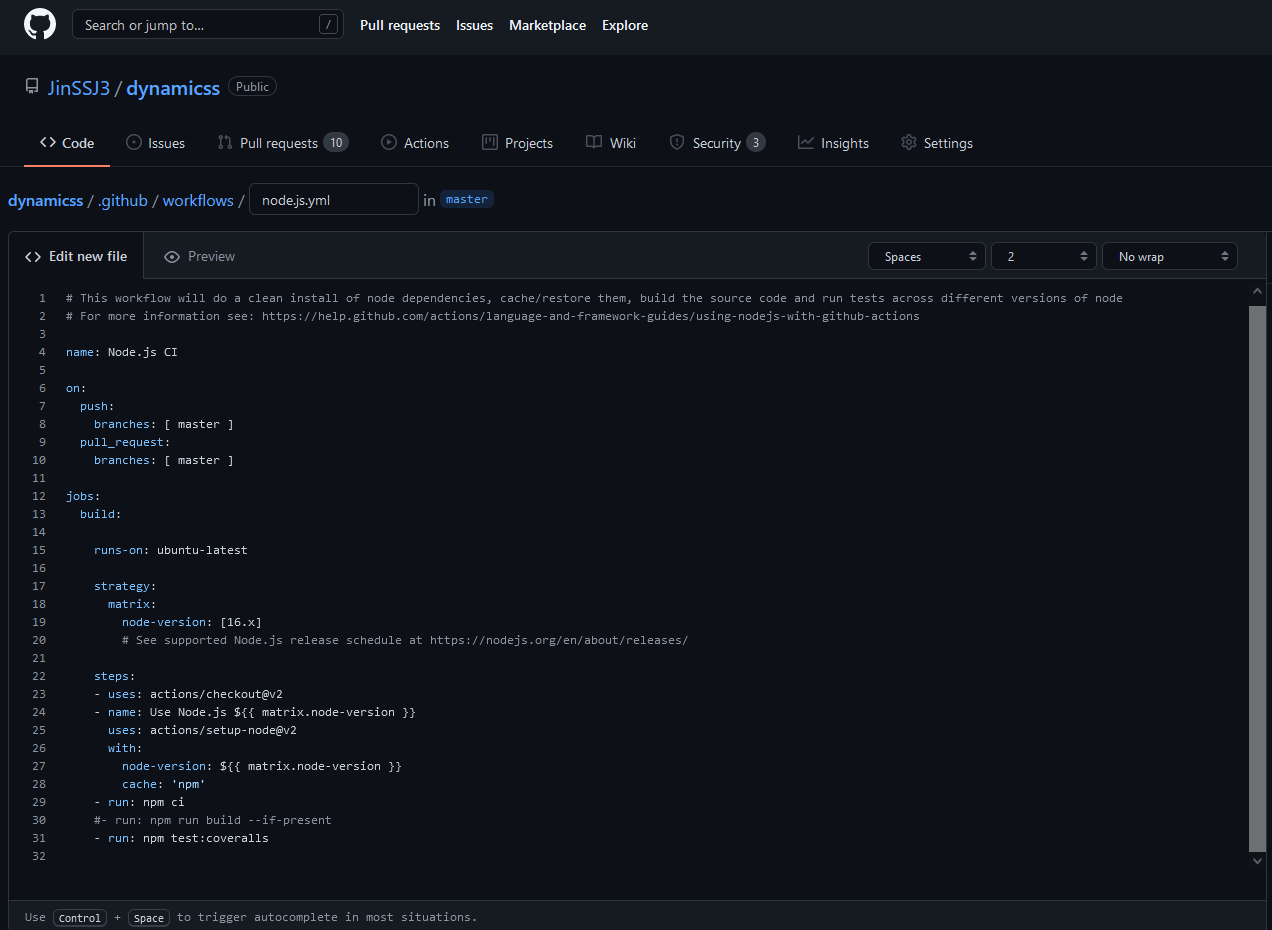The image size is (1272, 930).
Task: Open the No wrap line mode dropdown
Action: tap(1170, 257)
